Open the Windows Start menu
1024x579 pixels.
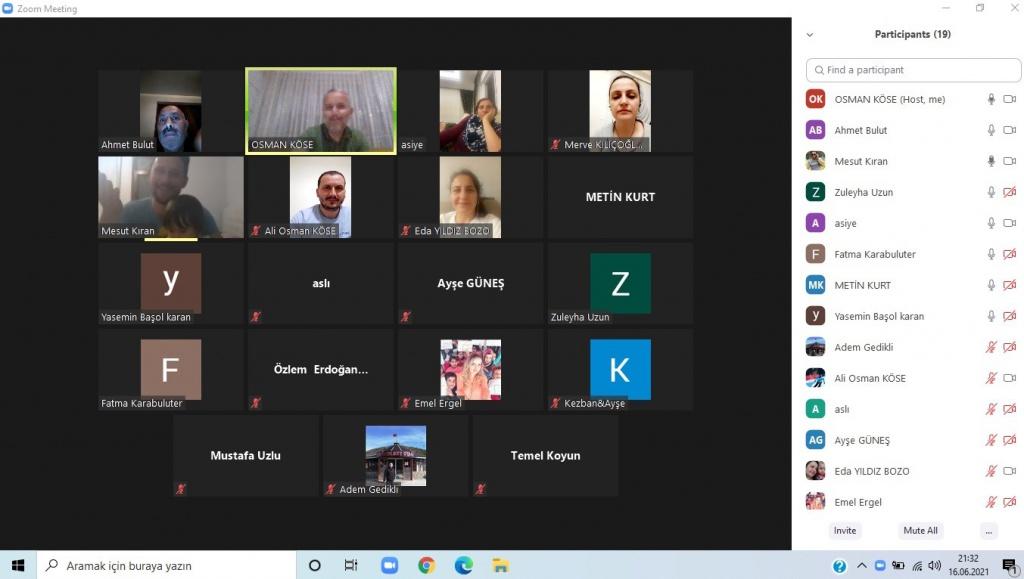[18, 565]
